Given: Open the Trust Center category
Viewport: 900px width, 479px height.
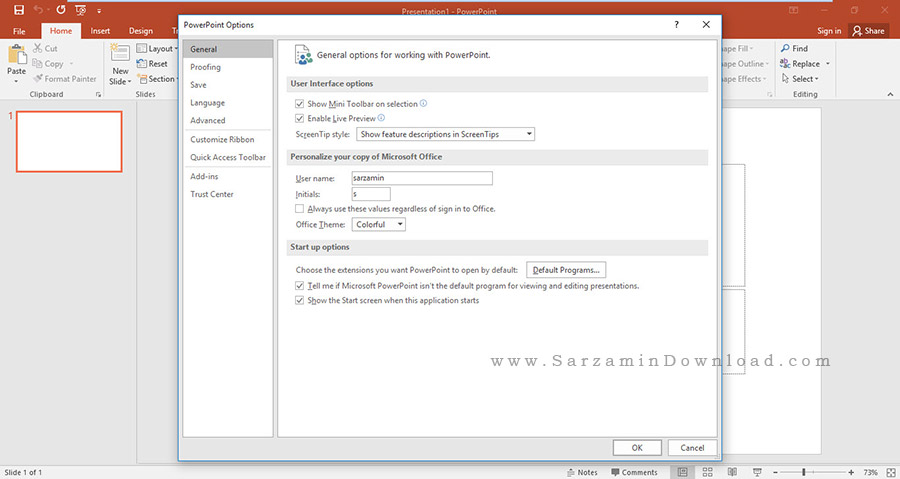Looking at the screenshot, I should tap(227, 194).
